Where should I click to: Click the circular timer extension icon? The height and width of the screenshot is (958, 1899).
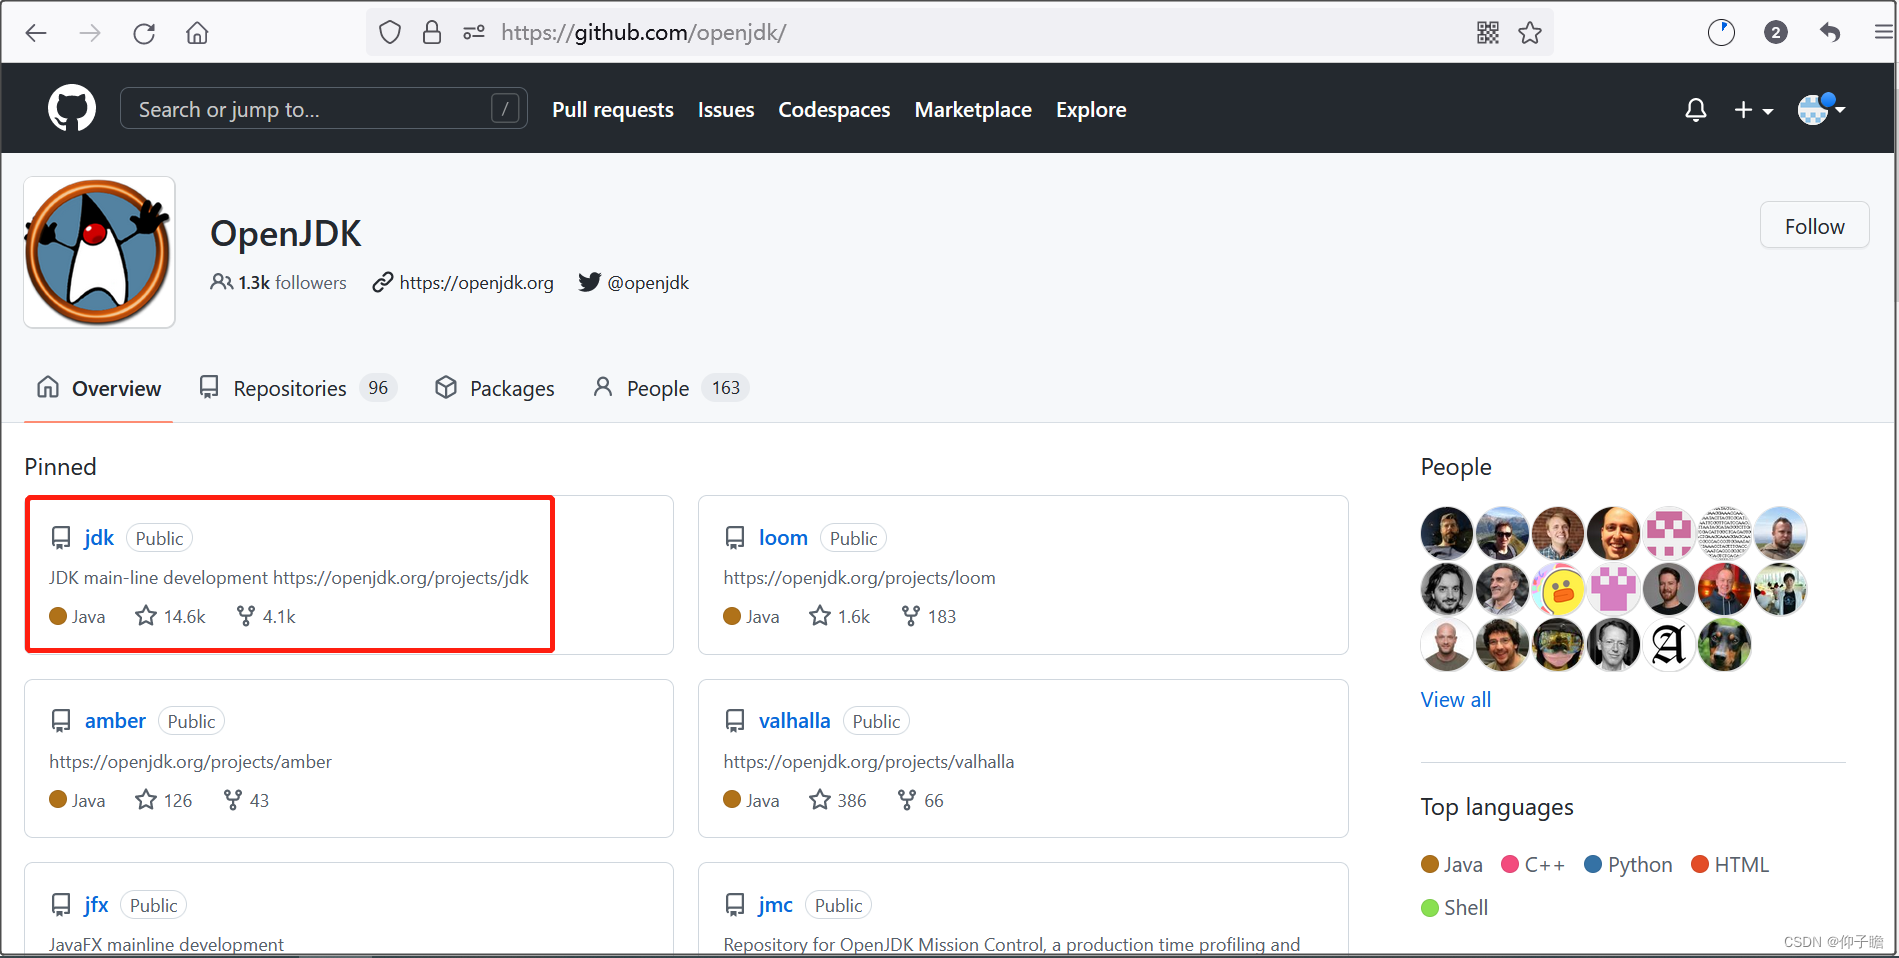tap(1721, 33)
